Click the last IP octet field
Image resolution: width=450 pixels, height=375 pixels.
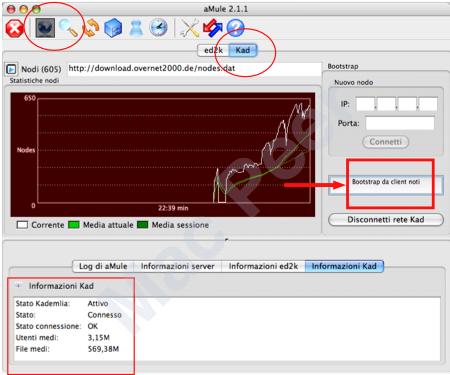coord(428,104)
